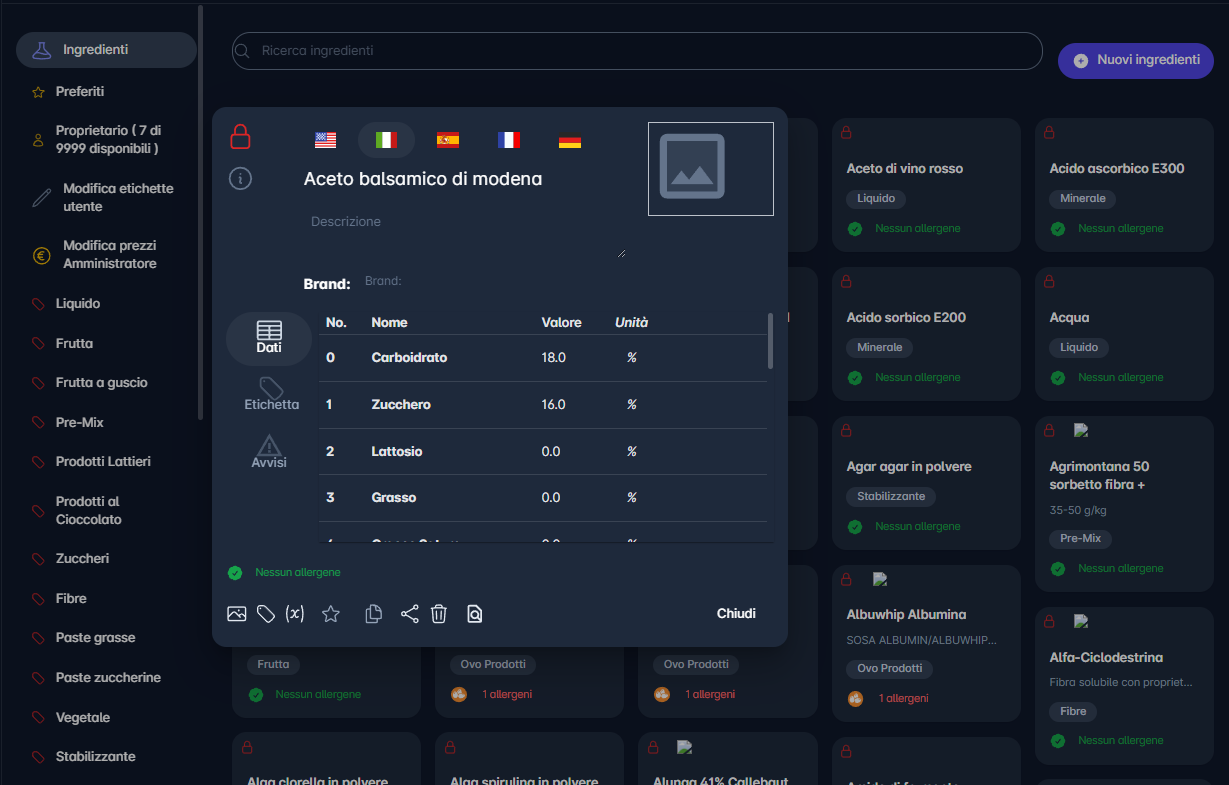Delete the ingredient with the trash icon

438,614
